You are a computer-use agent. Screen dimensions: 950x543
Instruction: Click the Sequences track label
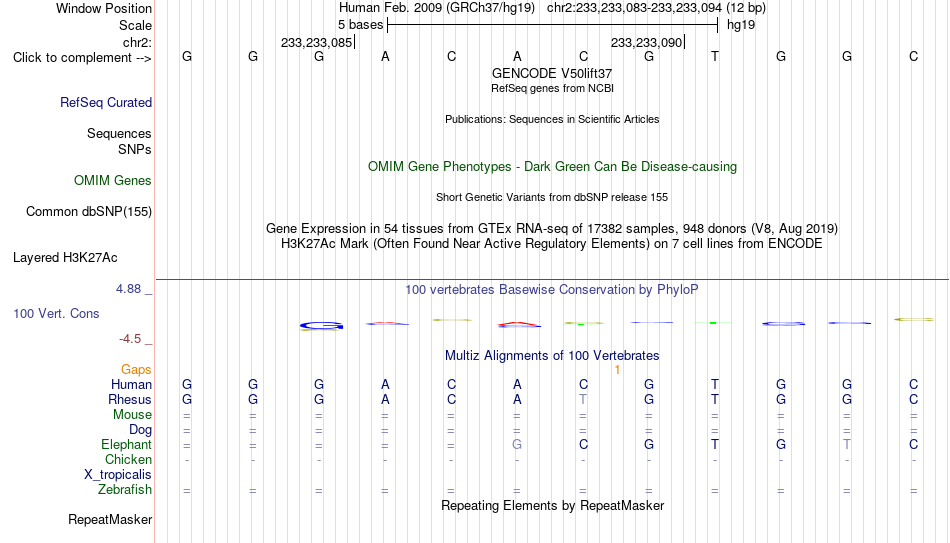point(119,133)
